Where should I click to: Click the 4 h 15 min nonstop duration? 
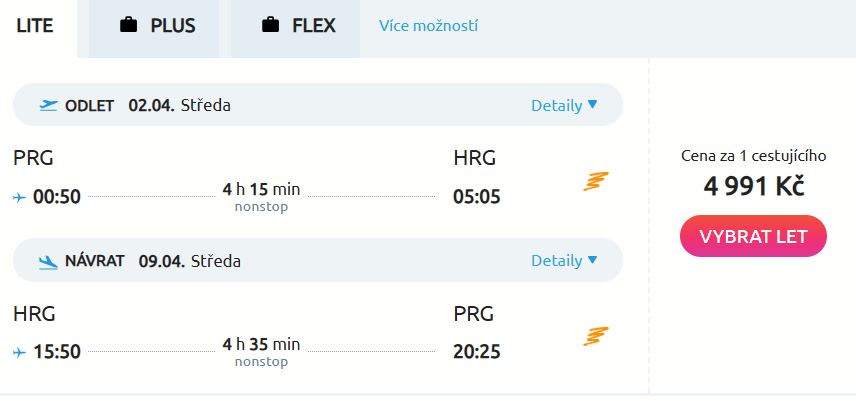pos(261,197)
